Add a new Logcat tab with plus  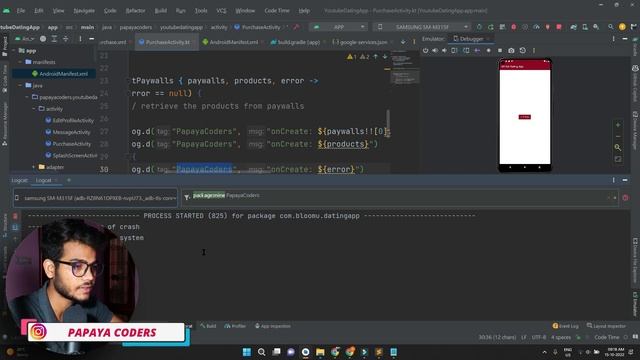pyautogui.click(x=69, y=180)
